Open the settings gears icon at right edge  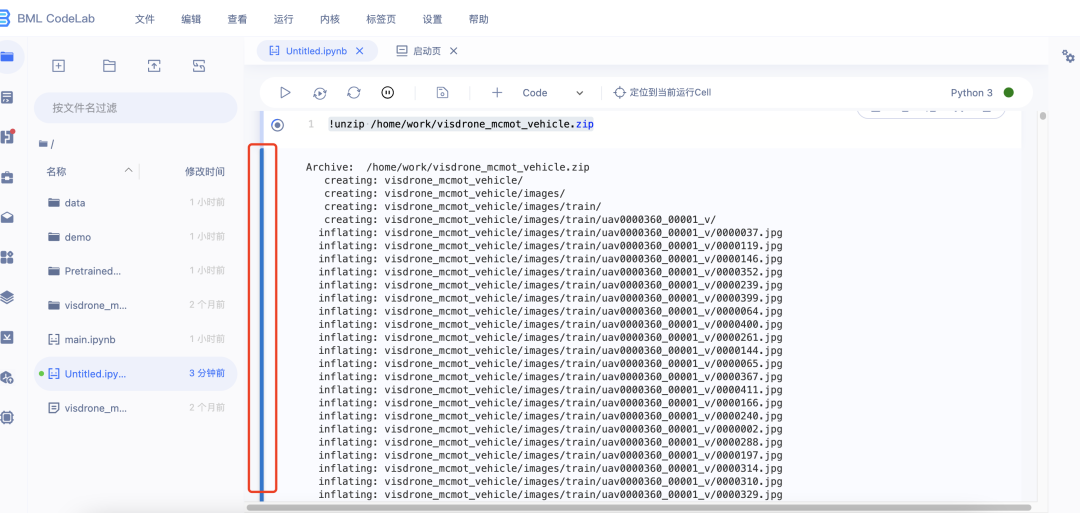point(1068,56)
